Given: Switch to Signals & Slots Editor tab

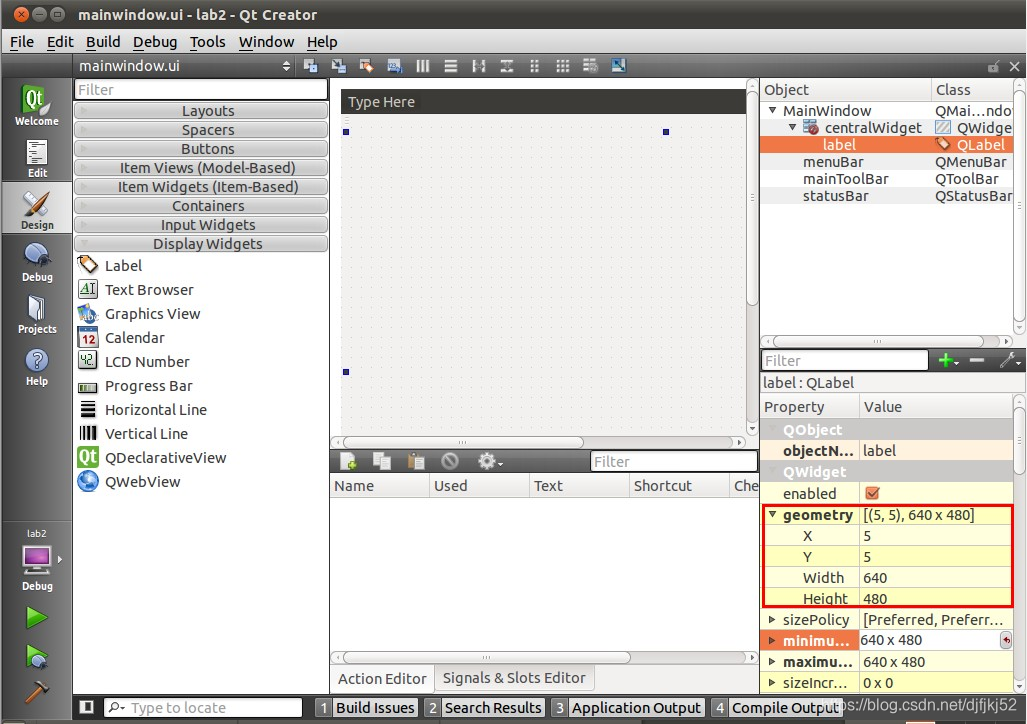Looking at the screenshot, I should tap(514, 678).
